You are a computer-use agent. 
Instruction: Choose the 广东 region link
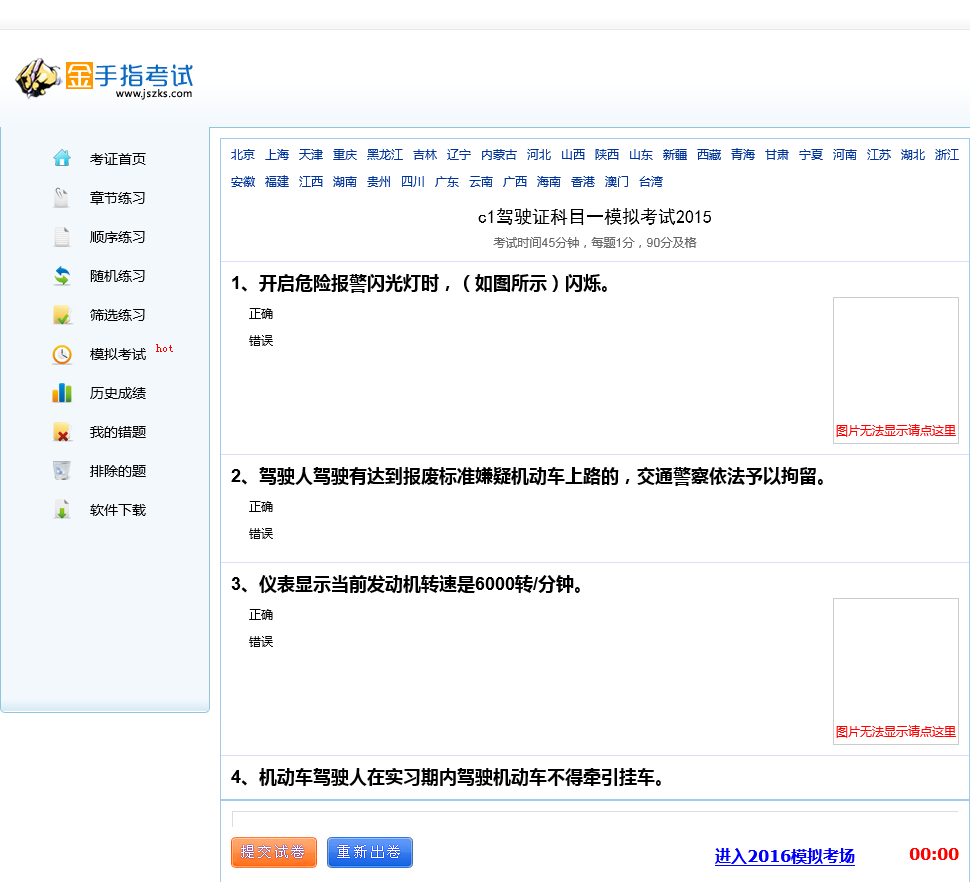[x=447, y=182]
